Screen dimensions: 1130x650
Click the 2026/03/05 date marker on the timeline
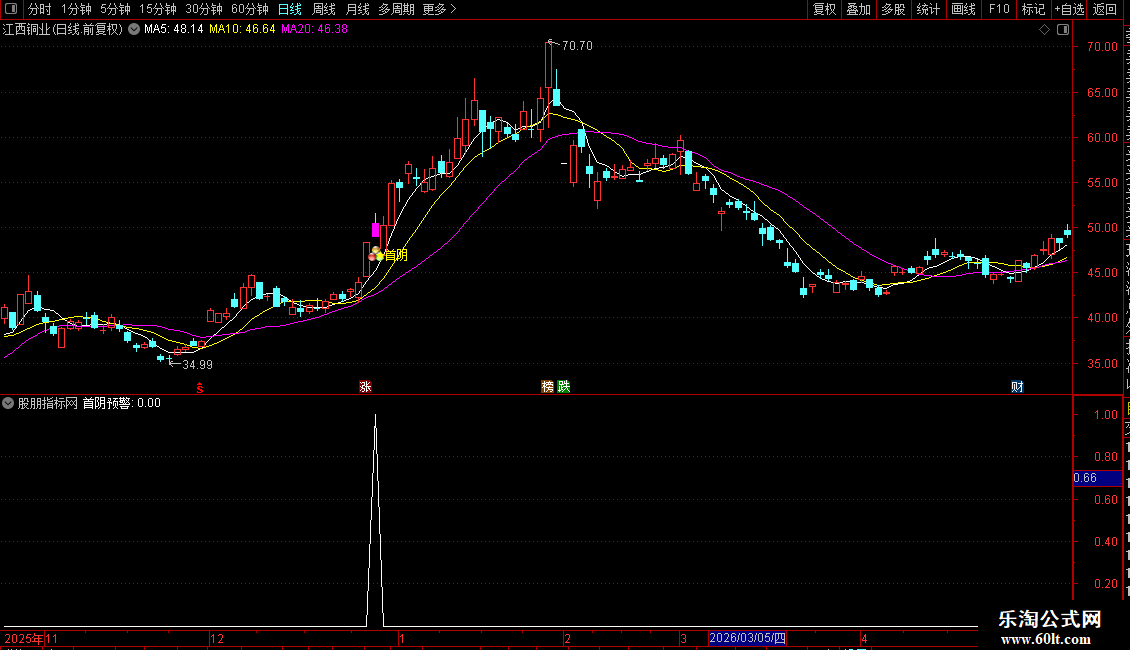pos(747,638)
